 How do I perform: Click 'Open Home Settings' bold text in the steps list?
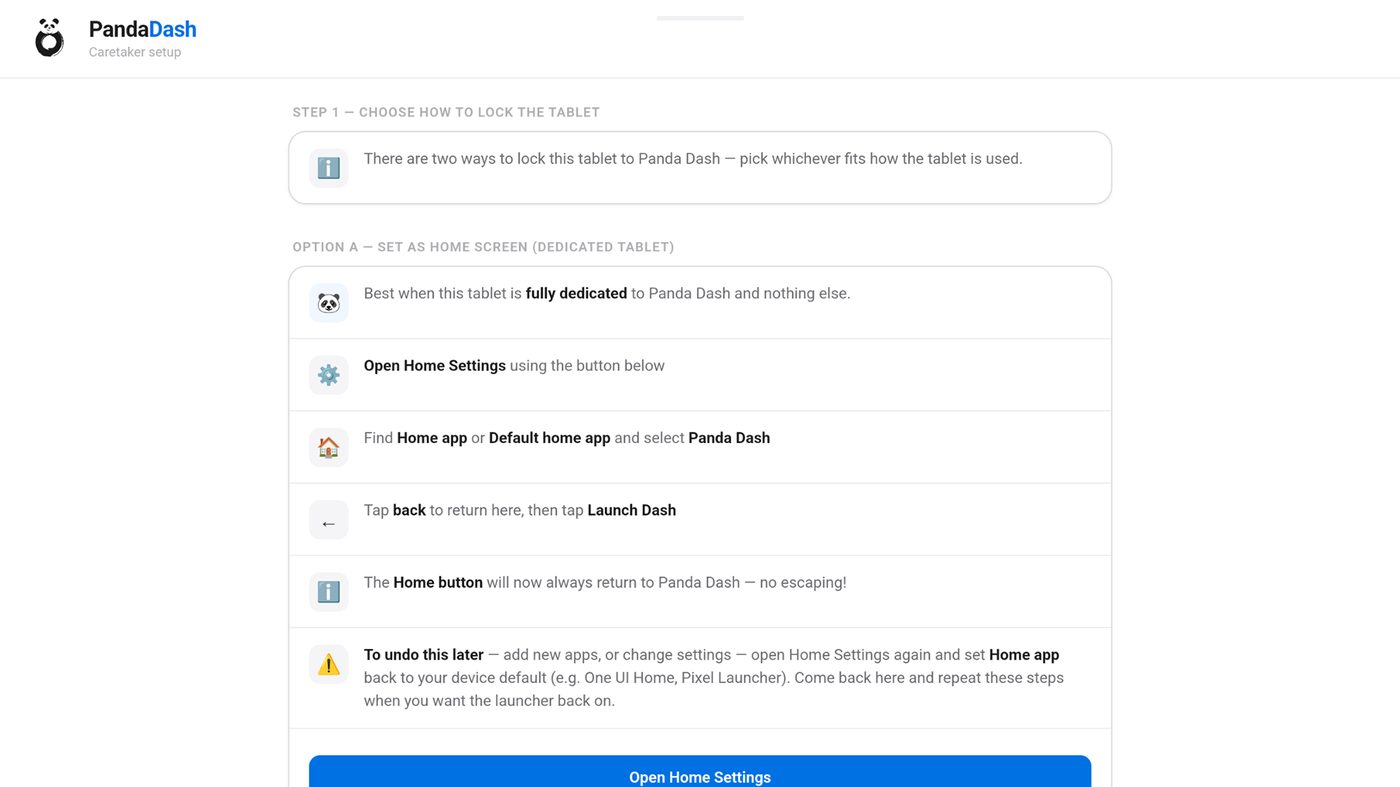pos(435,365)
